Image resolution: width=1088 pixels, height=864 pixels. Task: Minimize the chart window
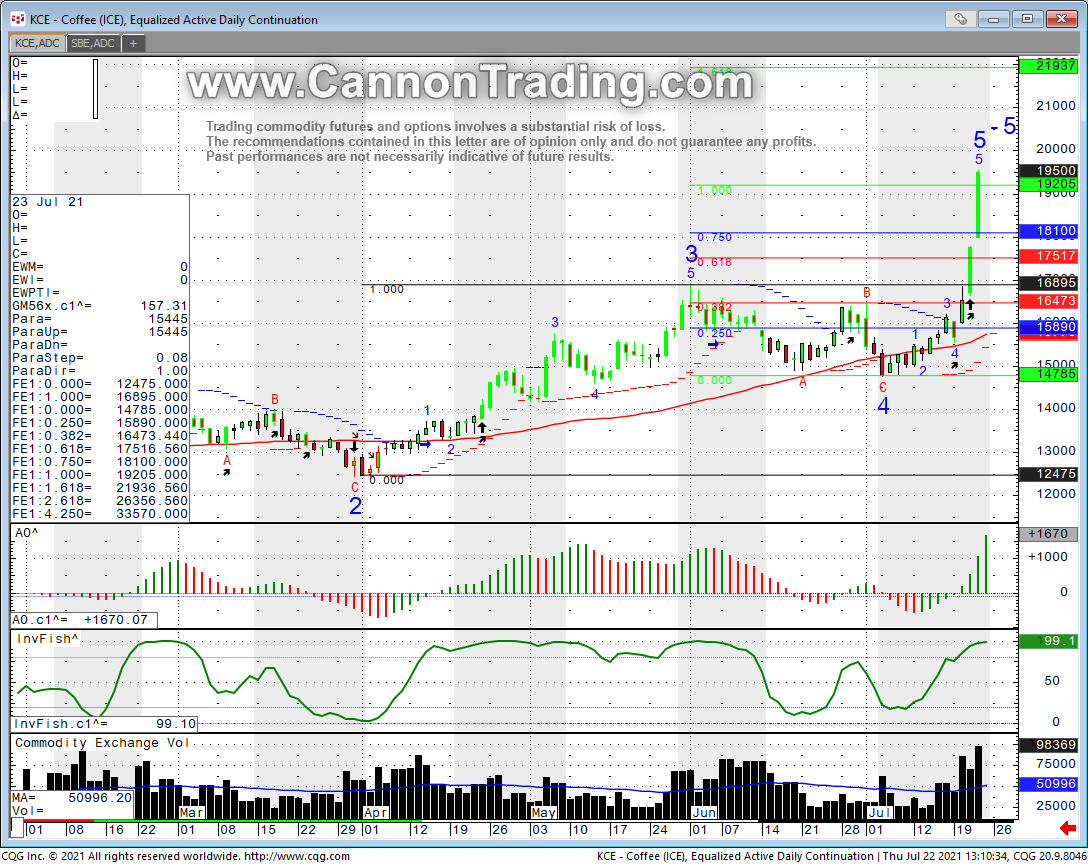996,18
